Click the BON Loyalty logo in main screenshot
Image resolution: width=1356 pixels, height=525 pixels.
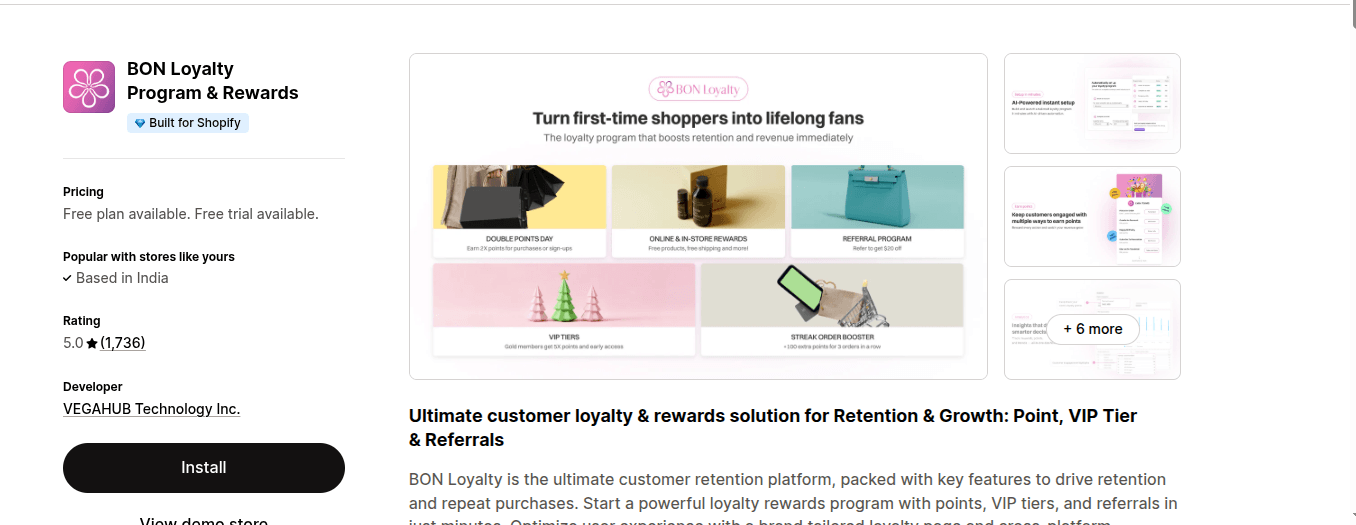click(698, 89)
